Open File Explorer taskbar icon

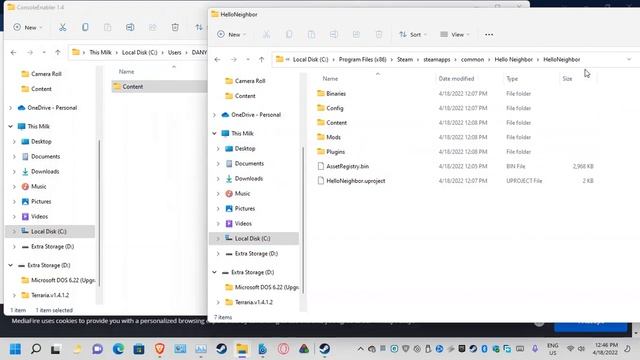click(242, 349)
